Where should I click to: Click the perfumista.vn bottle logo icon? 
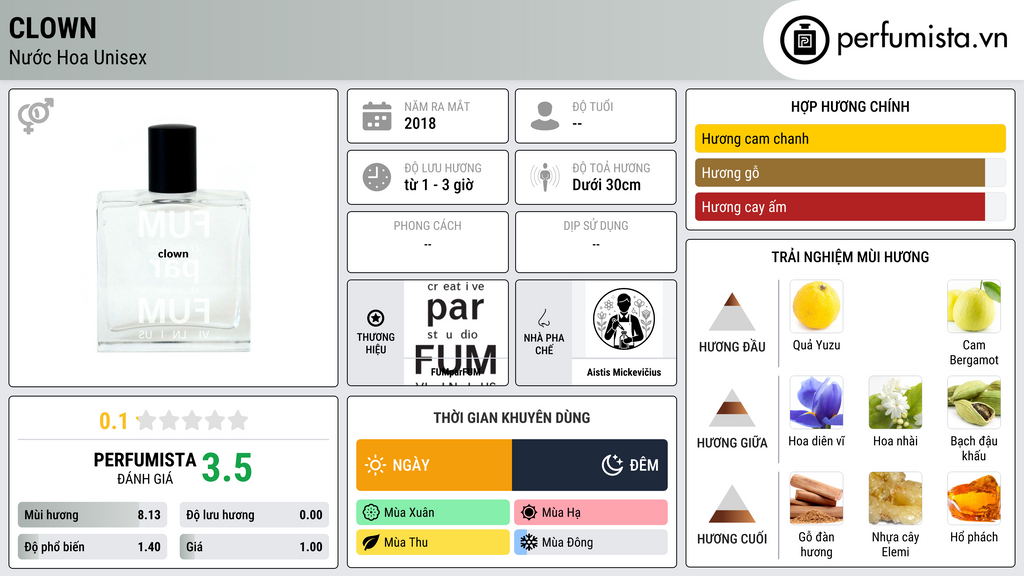coord(804,40)
